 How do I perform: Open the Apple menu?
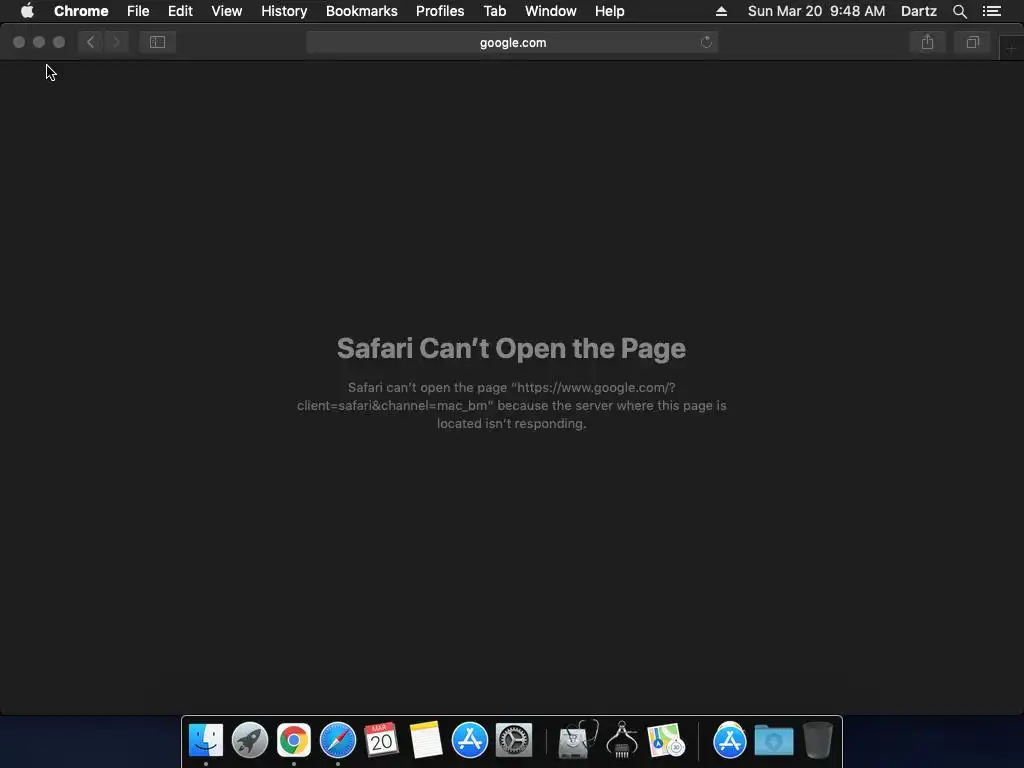click(x=27, y=11)
